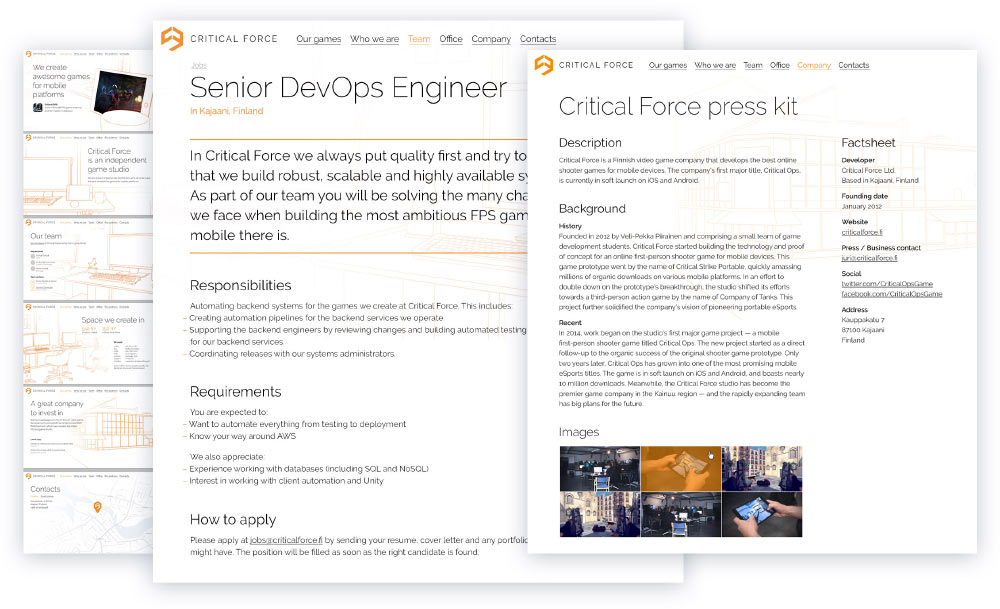Open the orange-tinted highlighted press image
This screenshot has height=609, width=1000.
coord(680,468)
